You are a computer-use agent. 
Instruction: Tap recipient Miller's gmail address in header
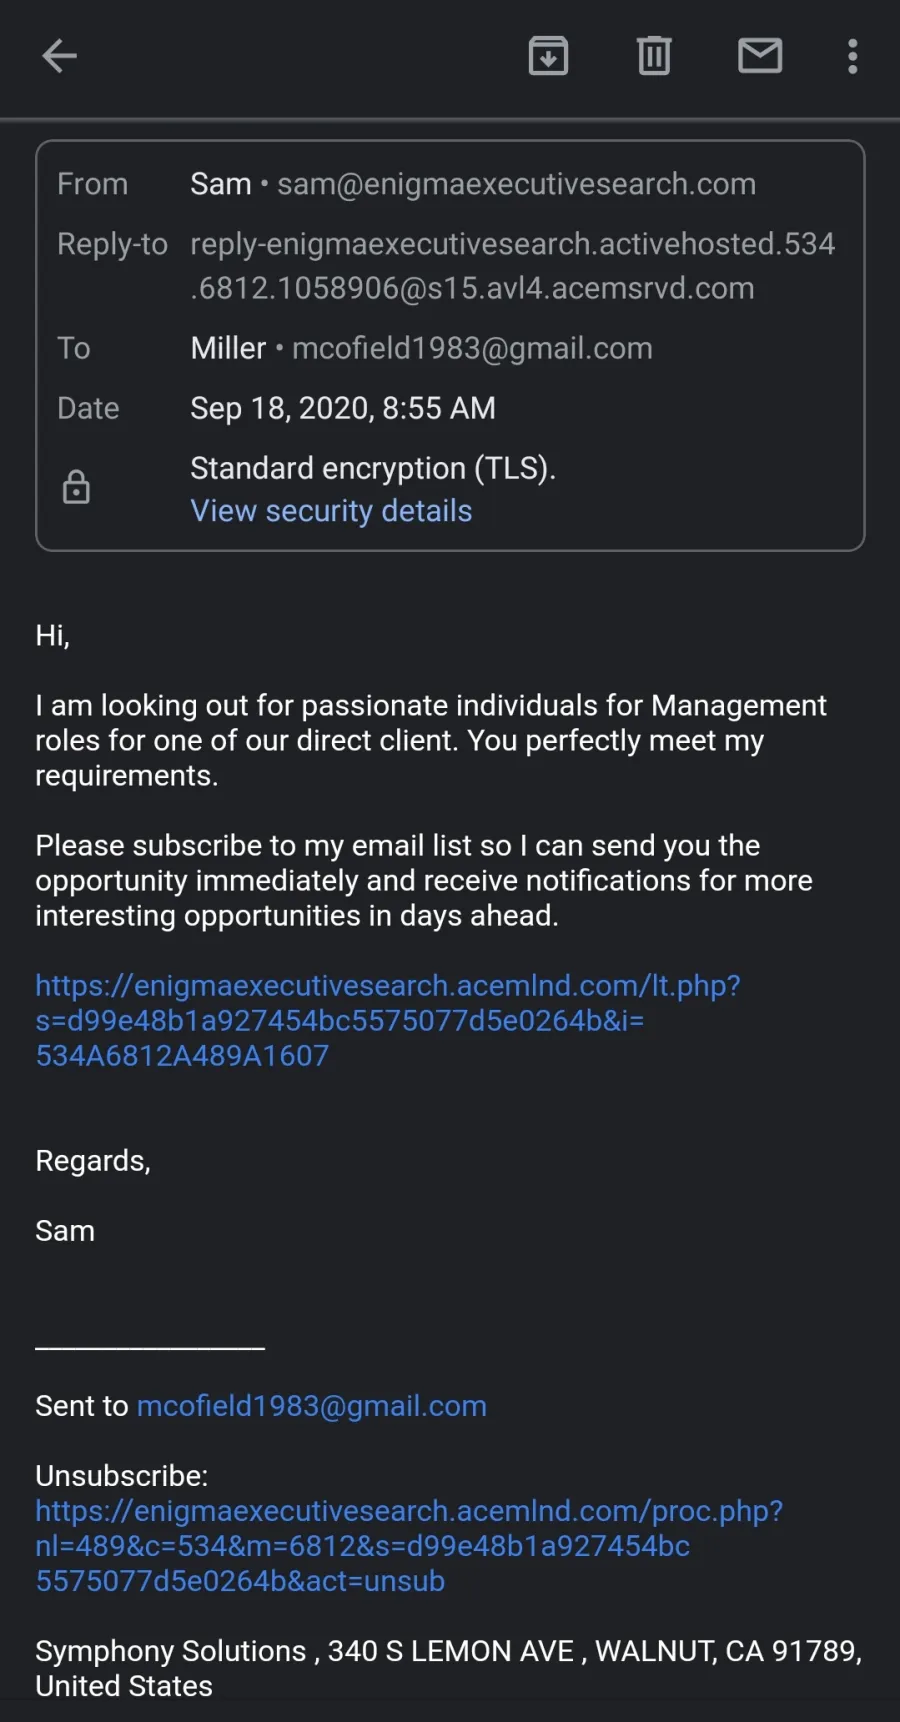(472, 348)
